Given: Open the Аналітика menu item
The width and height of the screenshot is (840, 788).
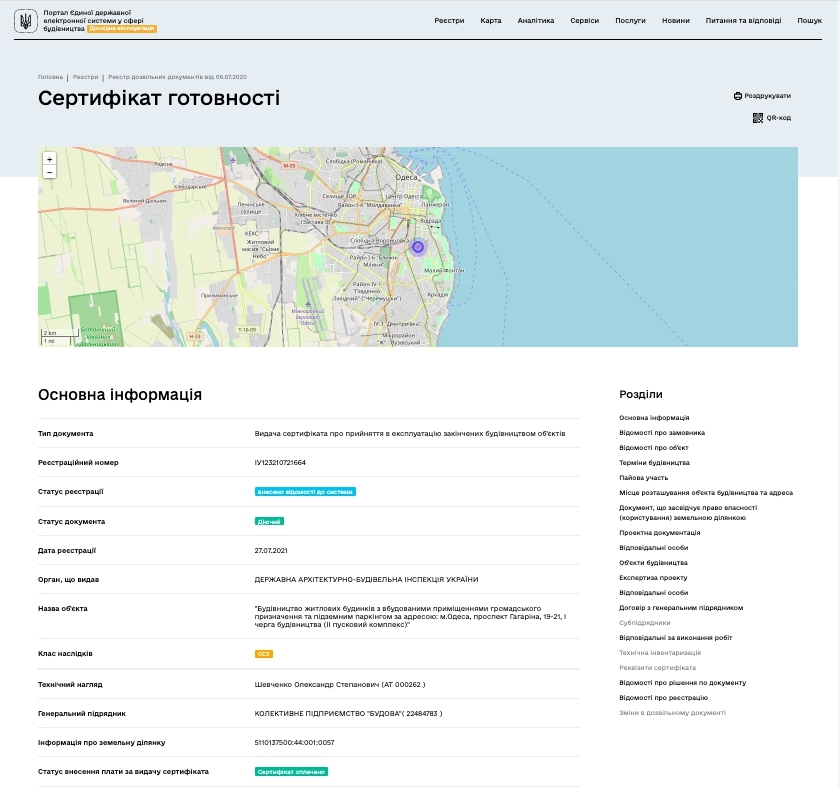Looking at the screenshot, I should (x=536, y=21).
